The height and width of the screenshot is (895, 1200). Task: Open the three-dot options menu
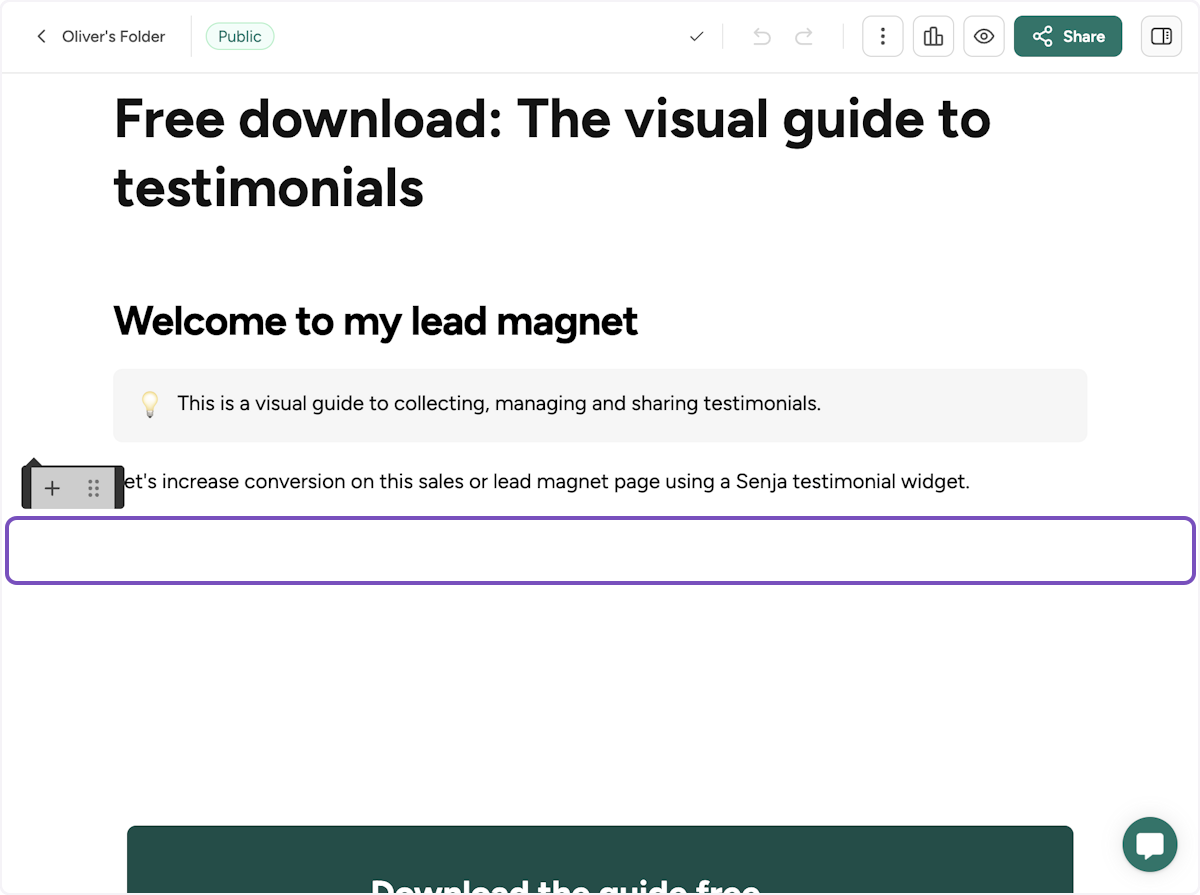coord(882,36)
